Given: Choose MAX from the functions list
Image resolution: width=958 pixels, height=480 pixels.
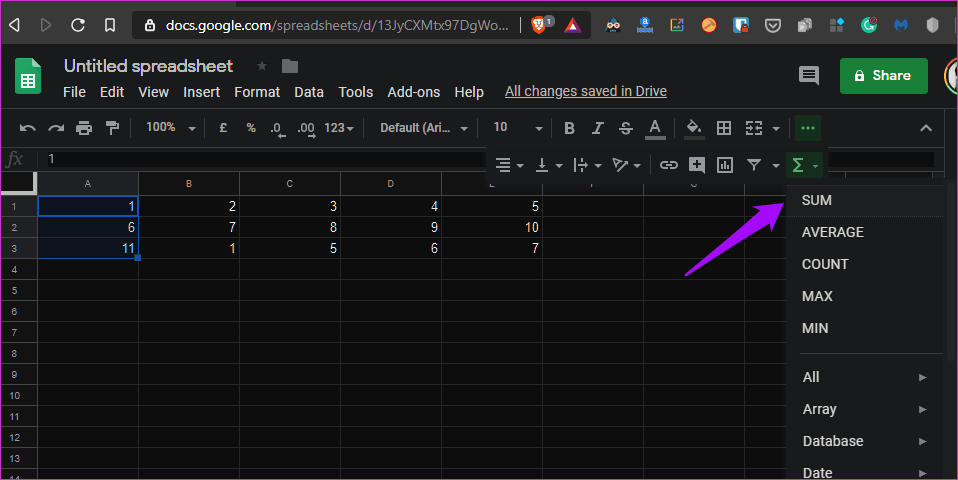Looking at the screenshot, I should 865,296.
